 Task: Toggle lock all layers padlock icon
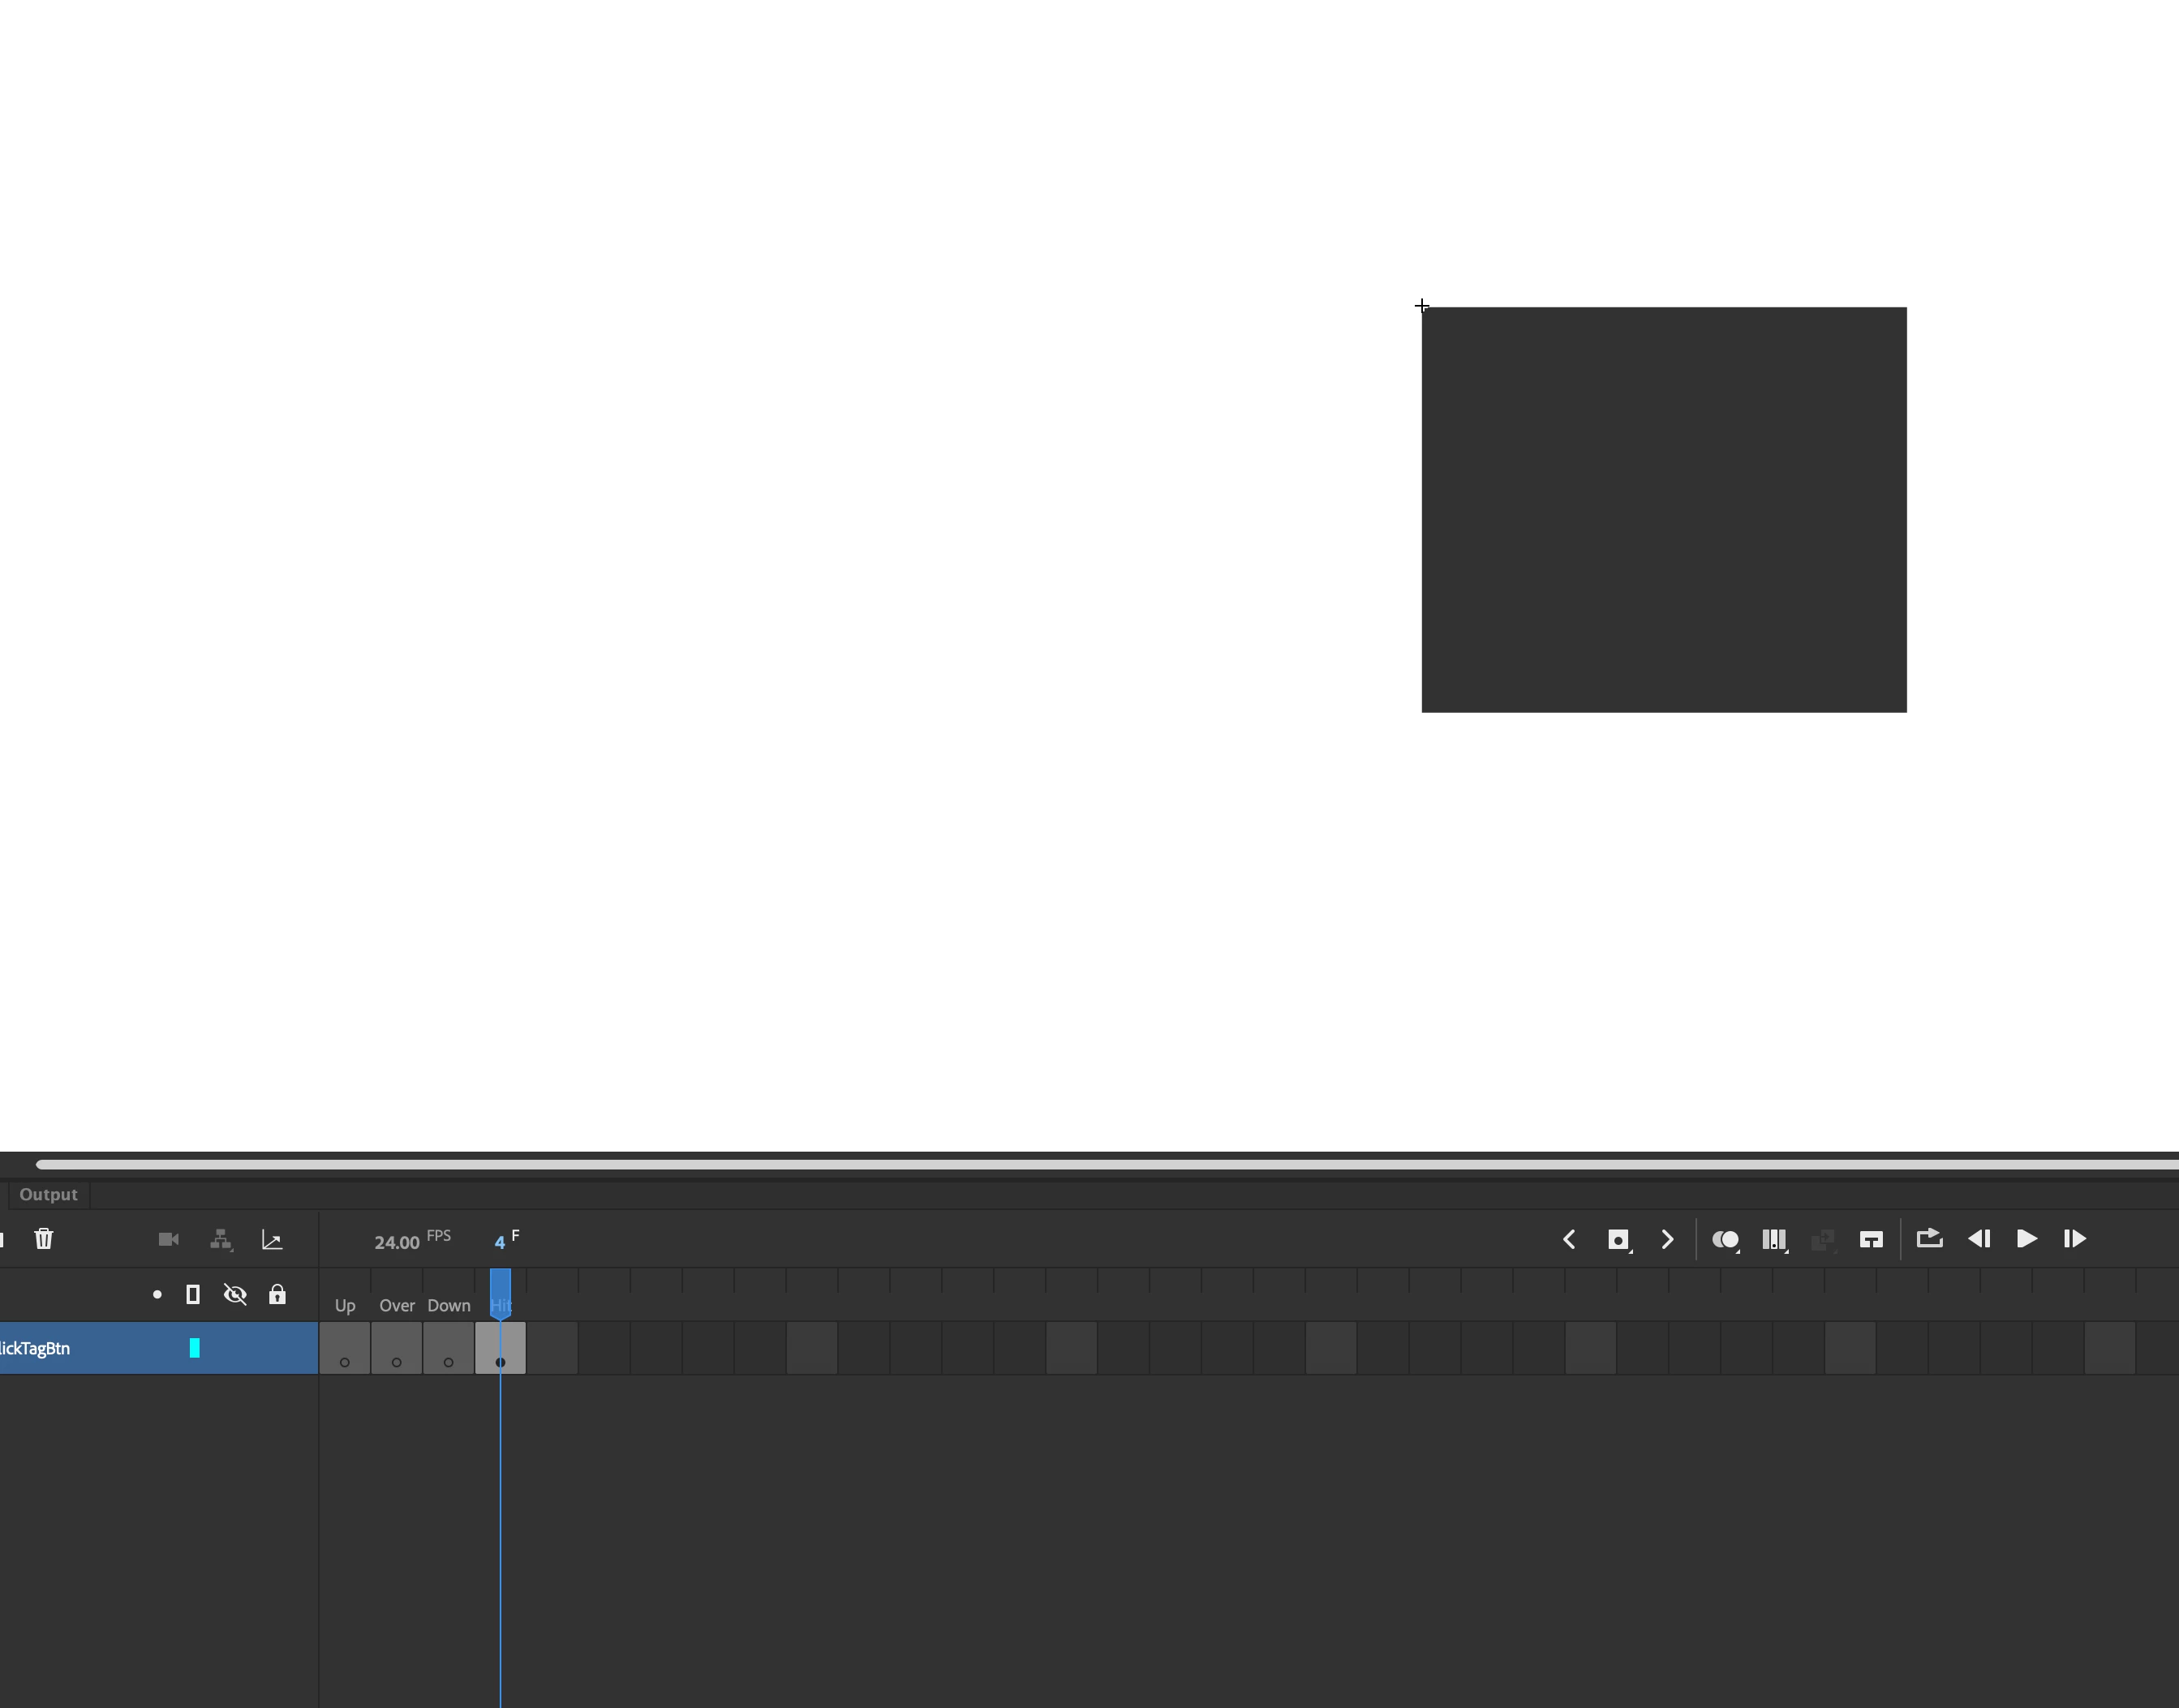(277, 1295)
